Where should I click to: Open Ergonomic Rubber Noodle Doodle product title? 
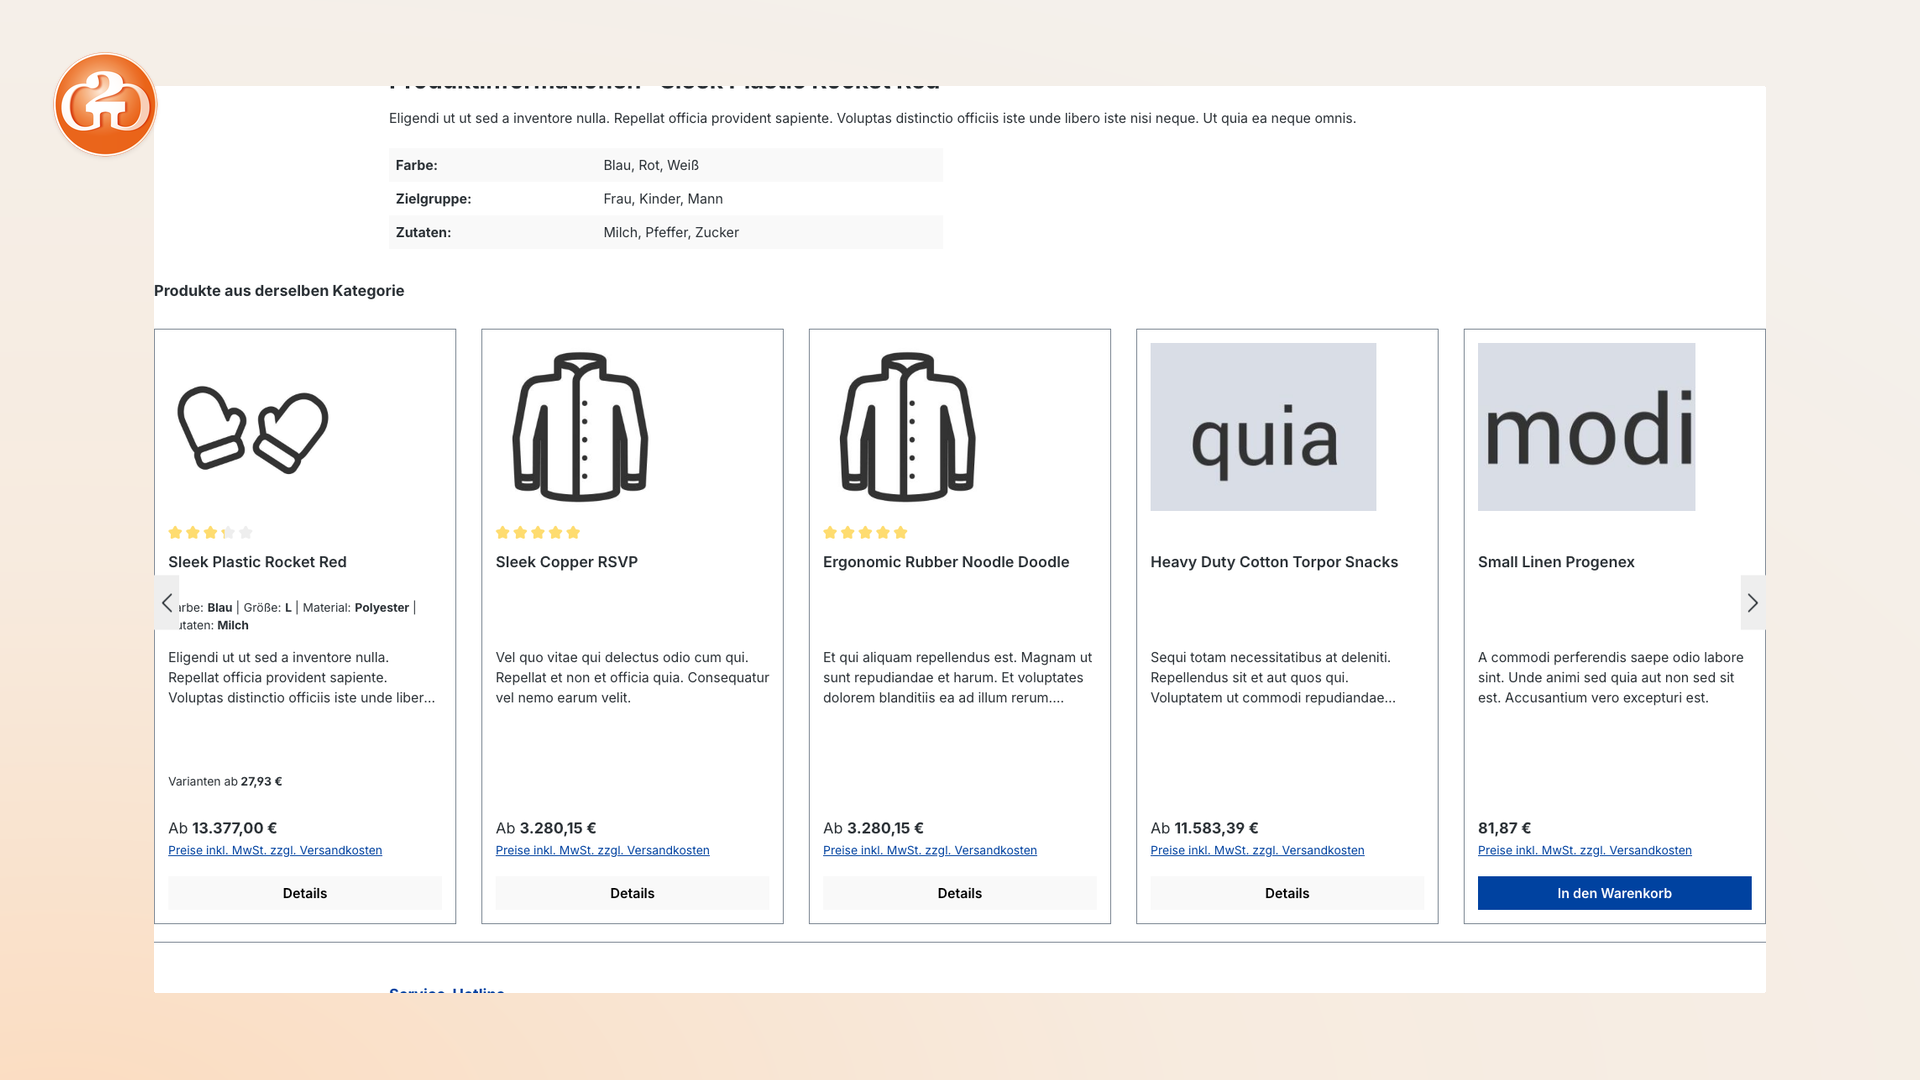click(946, 562)
